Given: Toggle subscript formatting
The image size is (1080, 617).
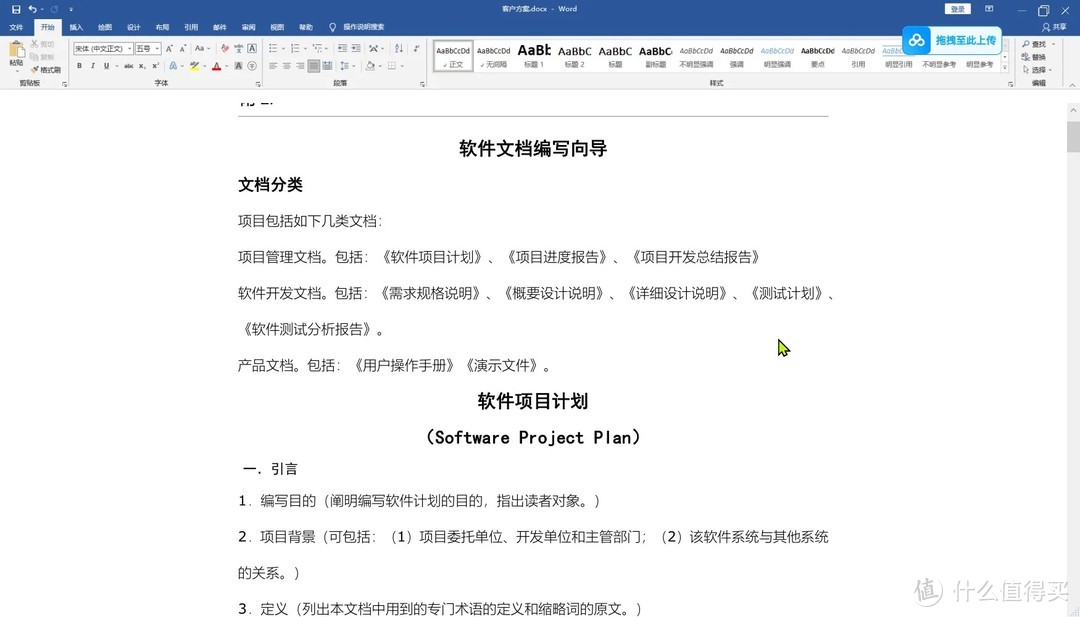Looking at the screenshot, I should (x=142, y=66).
